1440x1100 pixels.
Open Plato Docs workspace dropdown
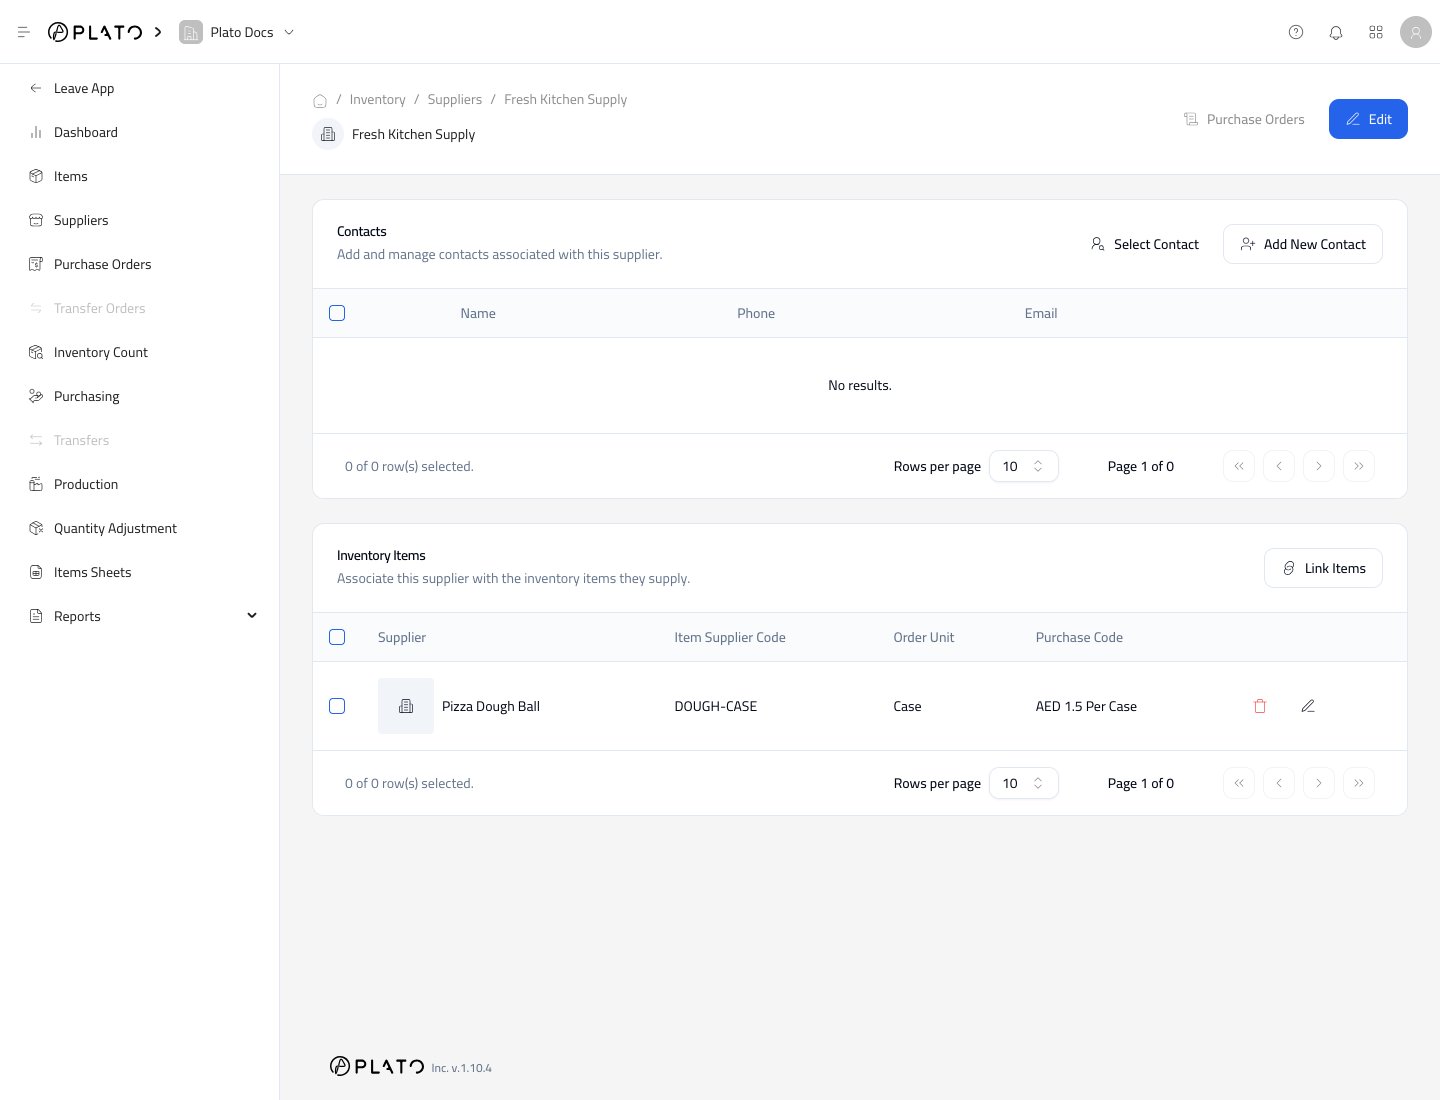click(x=238, y=32)
